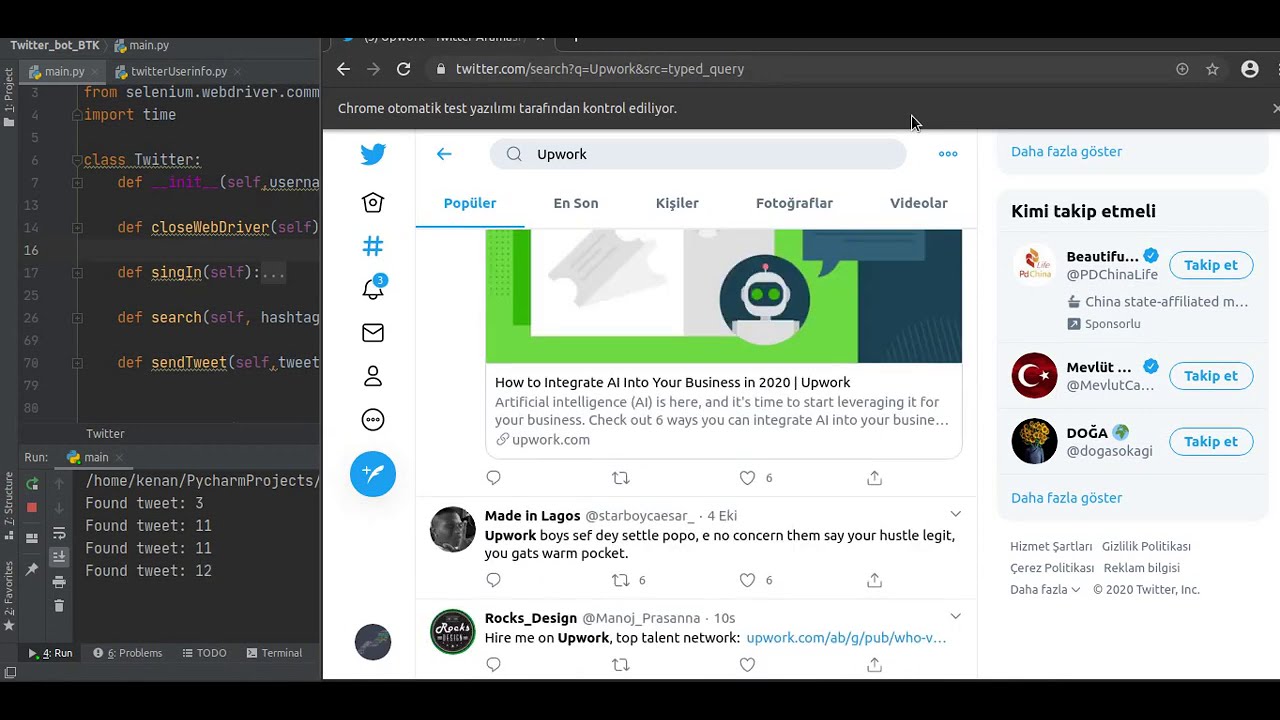1280x720 pixels.
Task: Switch to Popüler tab
Action: coord(470,203)
